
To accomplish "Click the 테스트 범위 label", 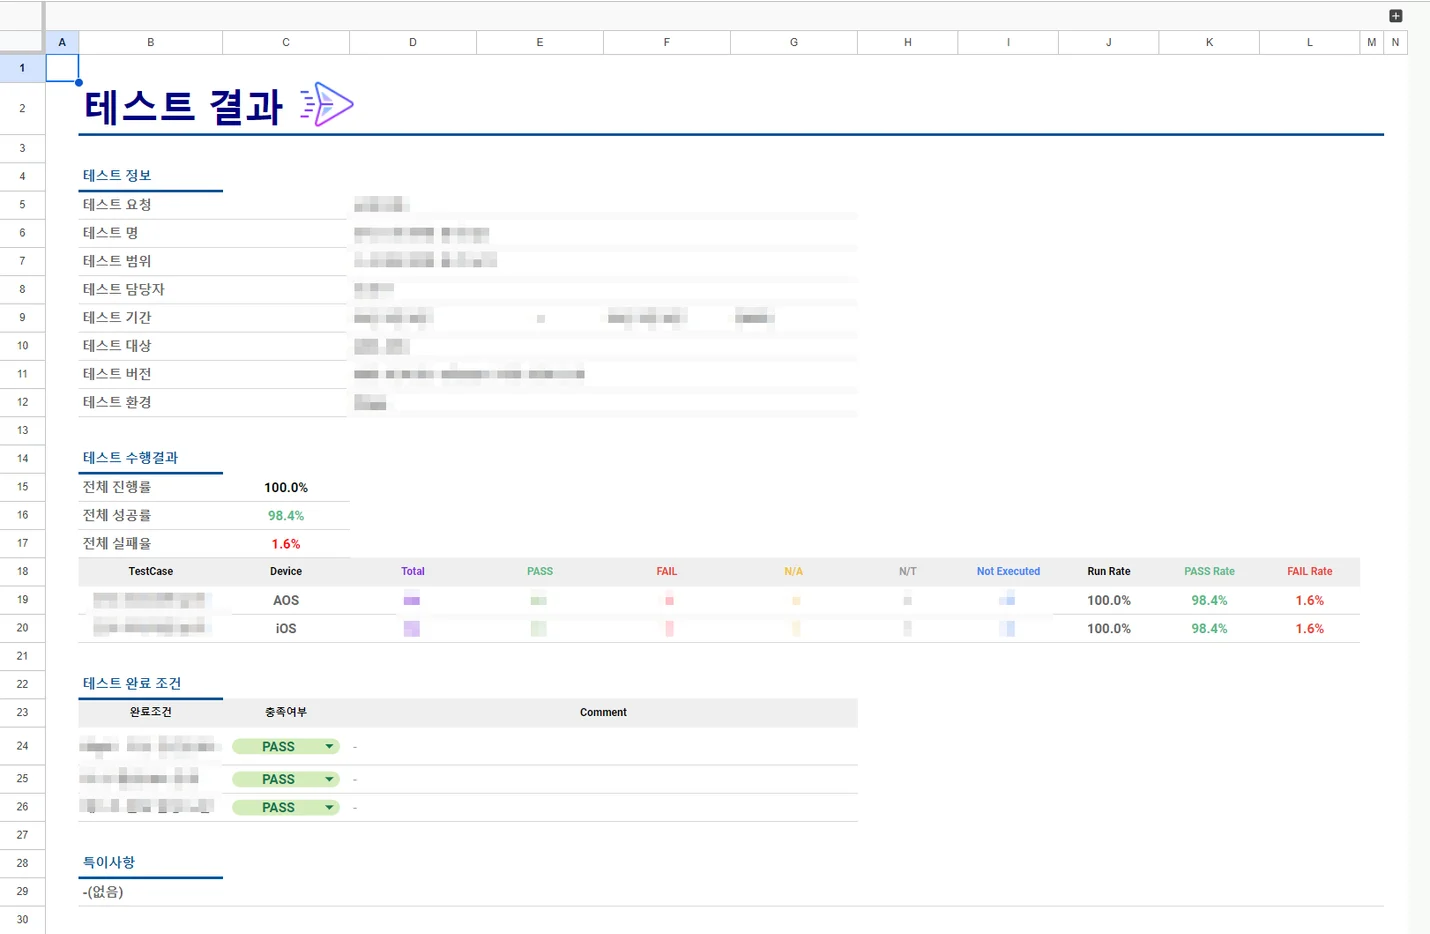I will [x=117, y=261].
